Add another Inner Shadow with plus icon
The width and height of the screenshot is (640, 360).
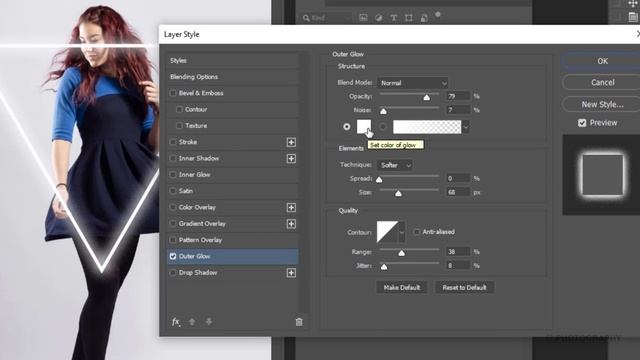pos(291,158)
